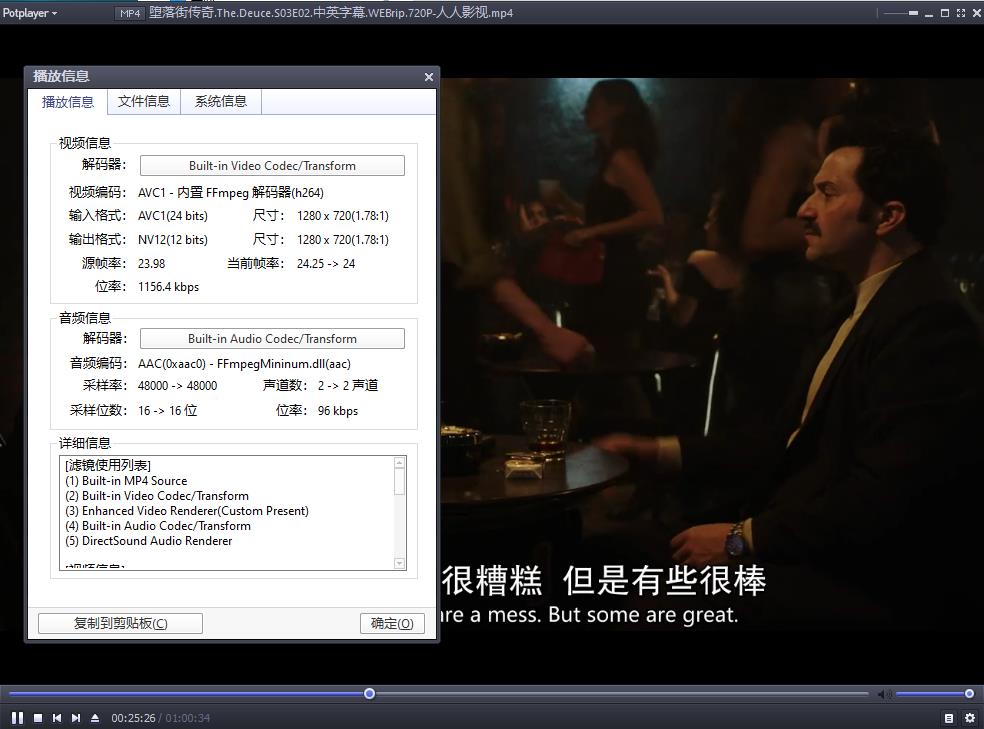The height and width of the screenshot is (729, 984).
Task: Click the sample rate 48000 -> 48000 value
Action: pyautogui.click(x=178, y=385)
